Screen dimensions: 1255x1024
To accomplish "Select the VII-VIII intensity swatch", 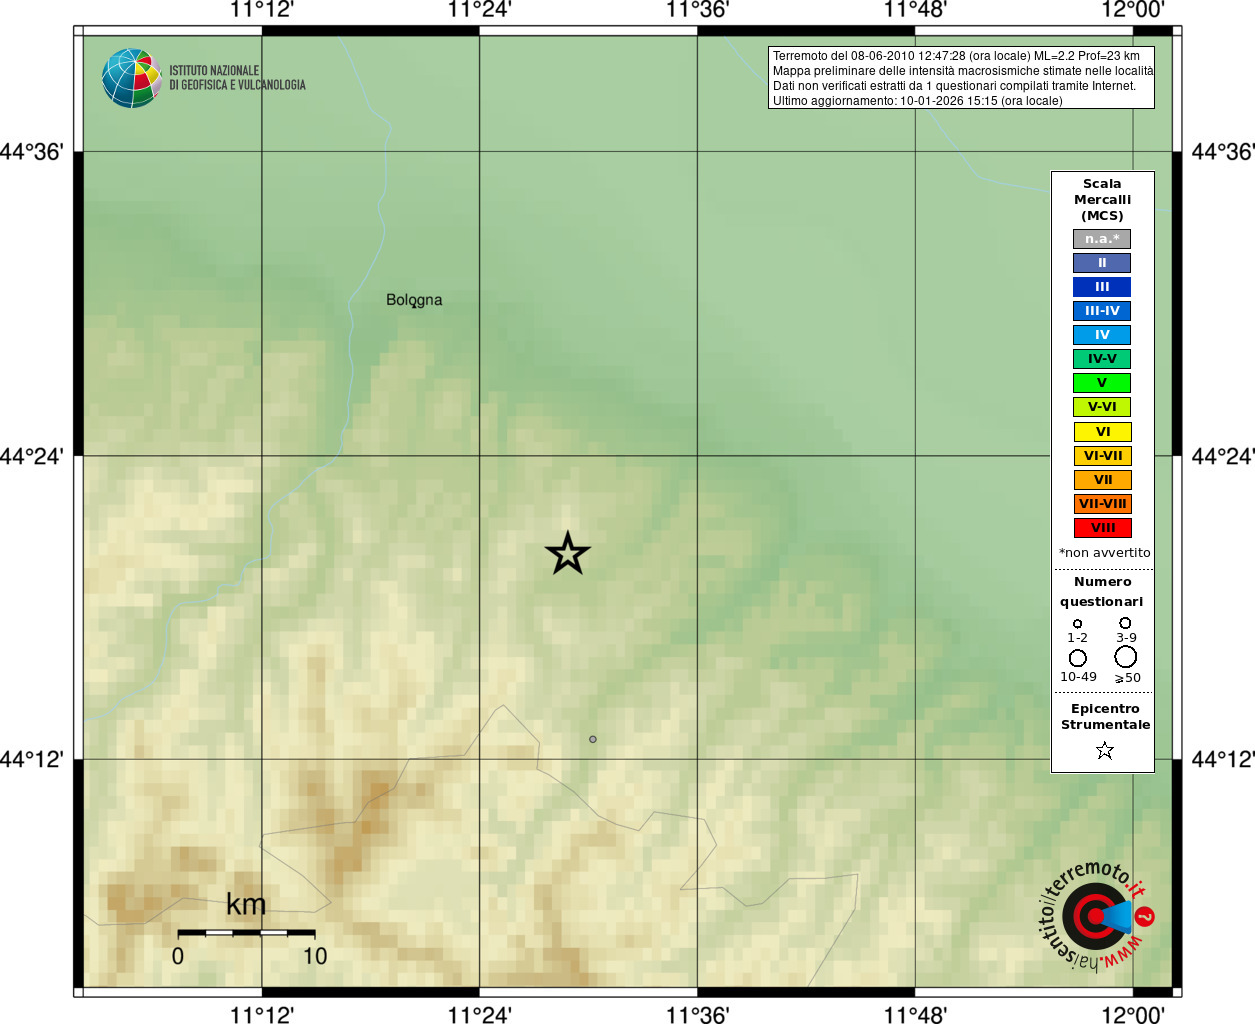I will [1102, 504].
